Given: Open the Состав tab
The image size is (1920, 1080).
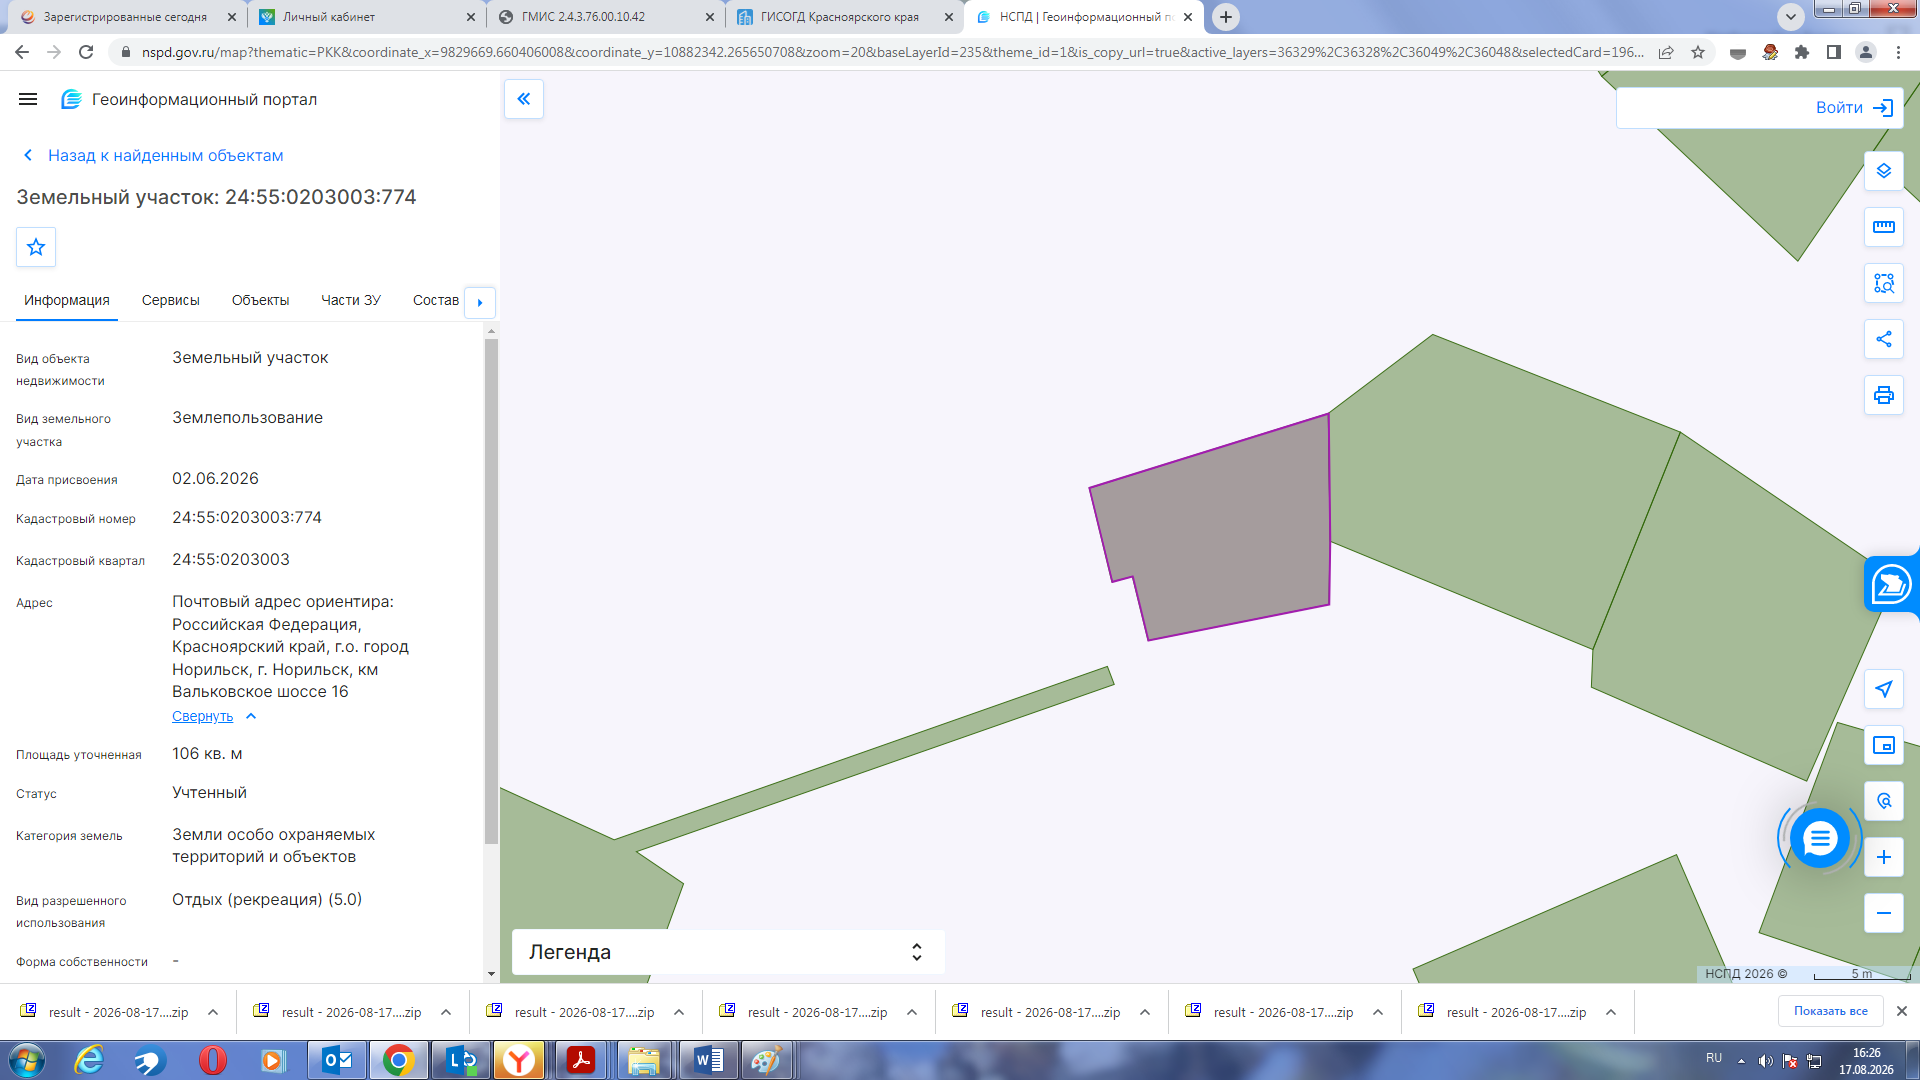Looking at the screenshot, I should (x=436, y=300).
